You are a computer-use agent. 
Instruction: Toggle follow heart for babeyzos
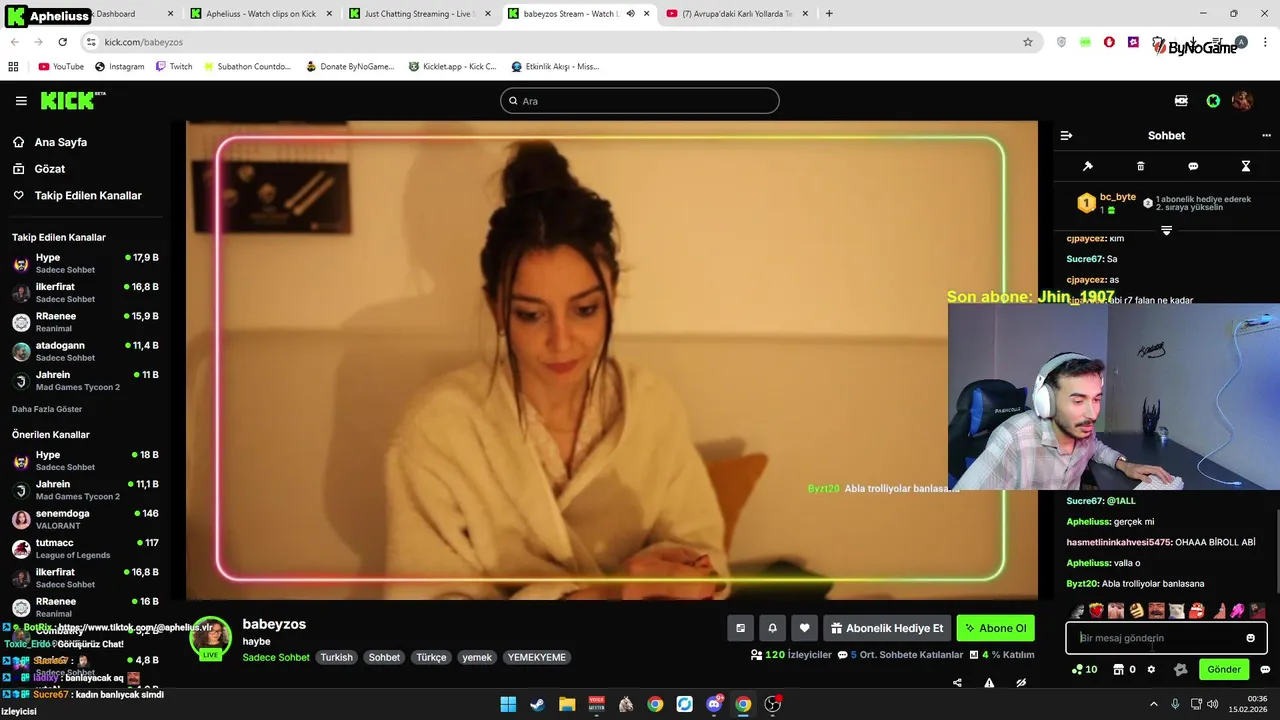click(804, 628)
